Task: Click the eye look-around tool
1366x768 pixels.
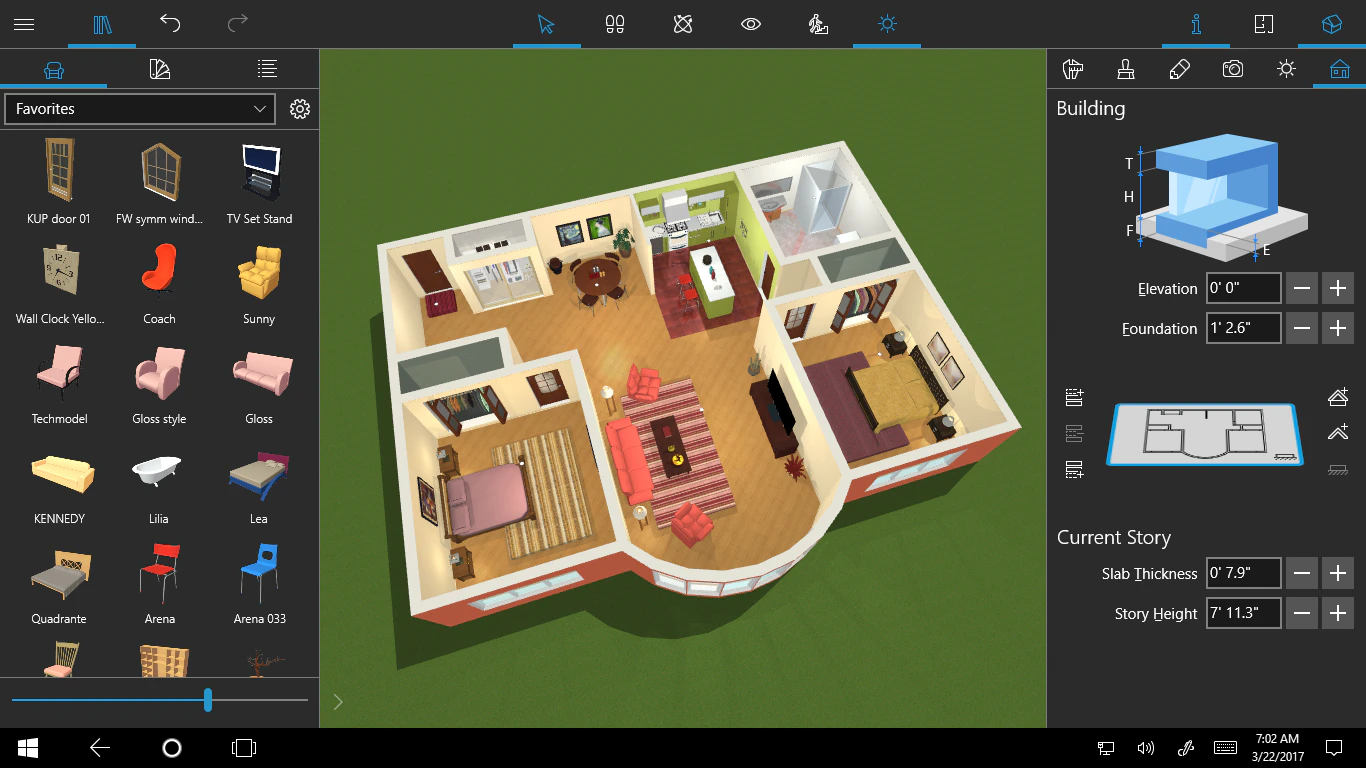Action: [751, 24]
